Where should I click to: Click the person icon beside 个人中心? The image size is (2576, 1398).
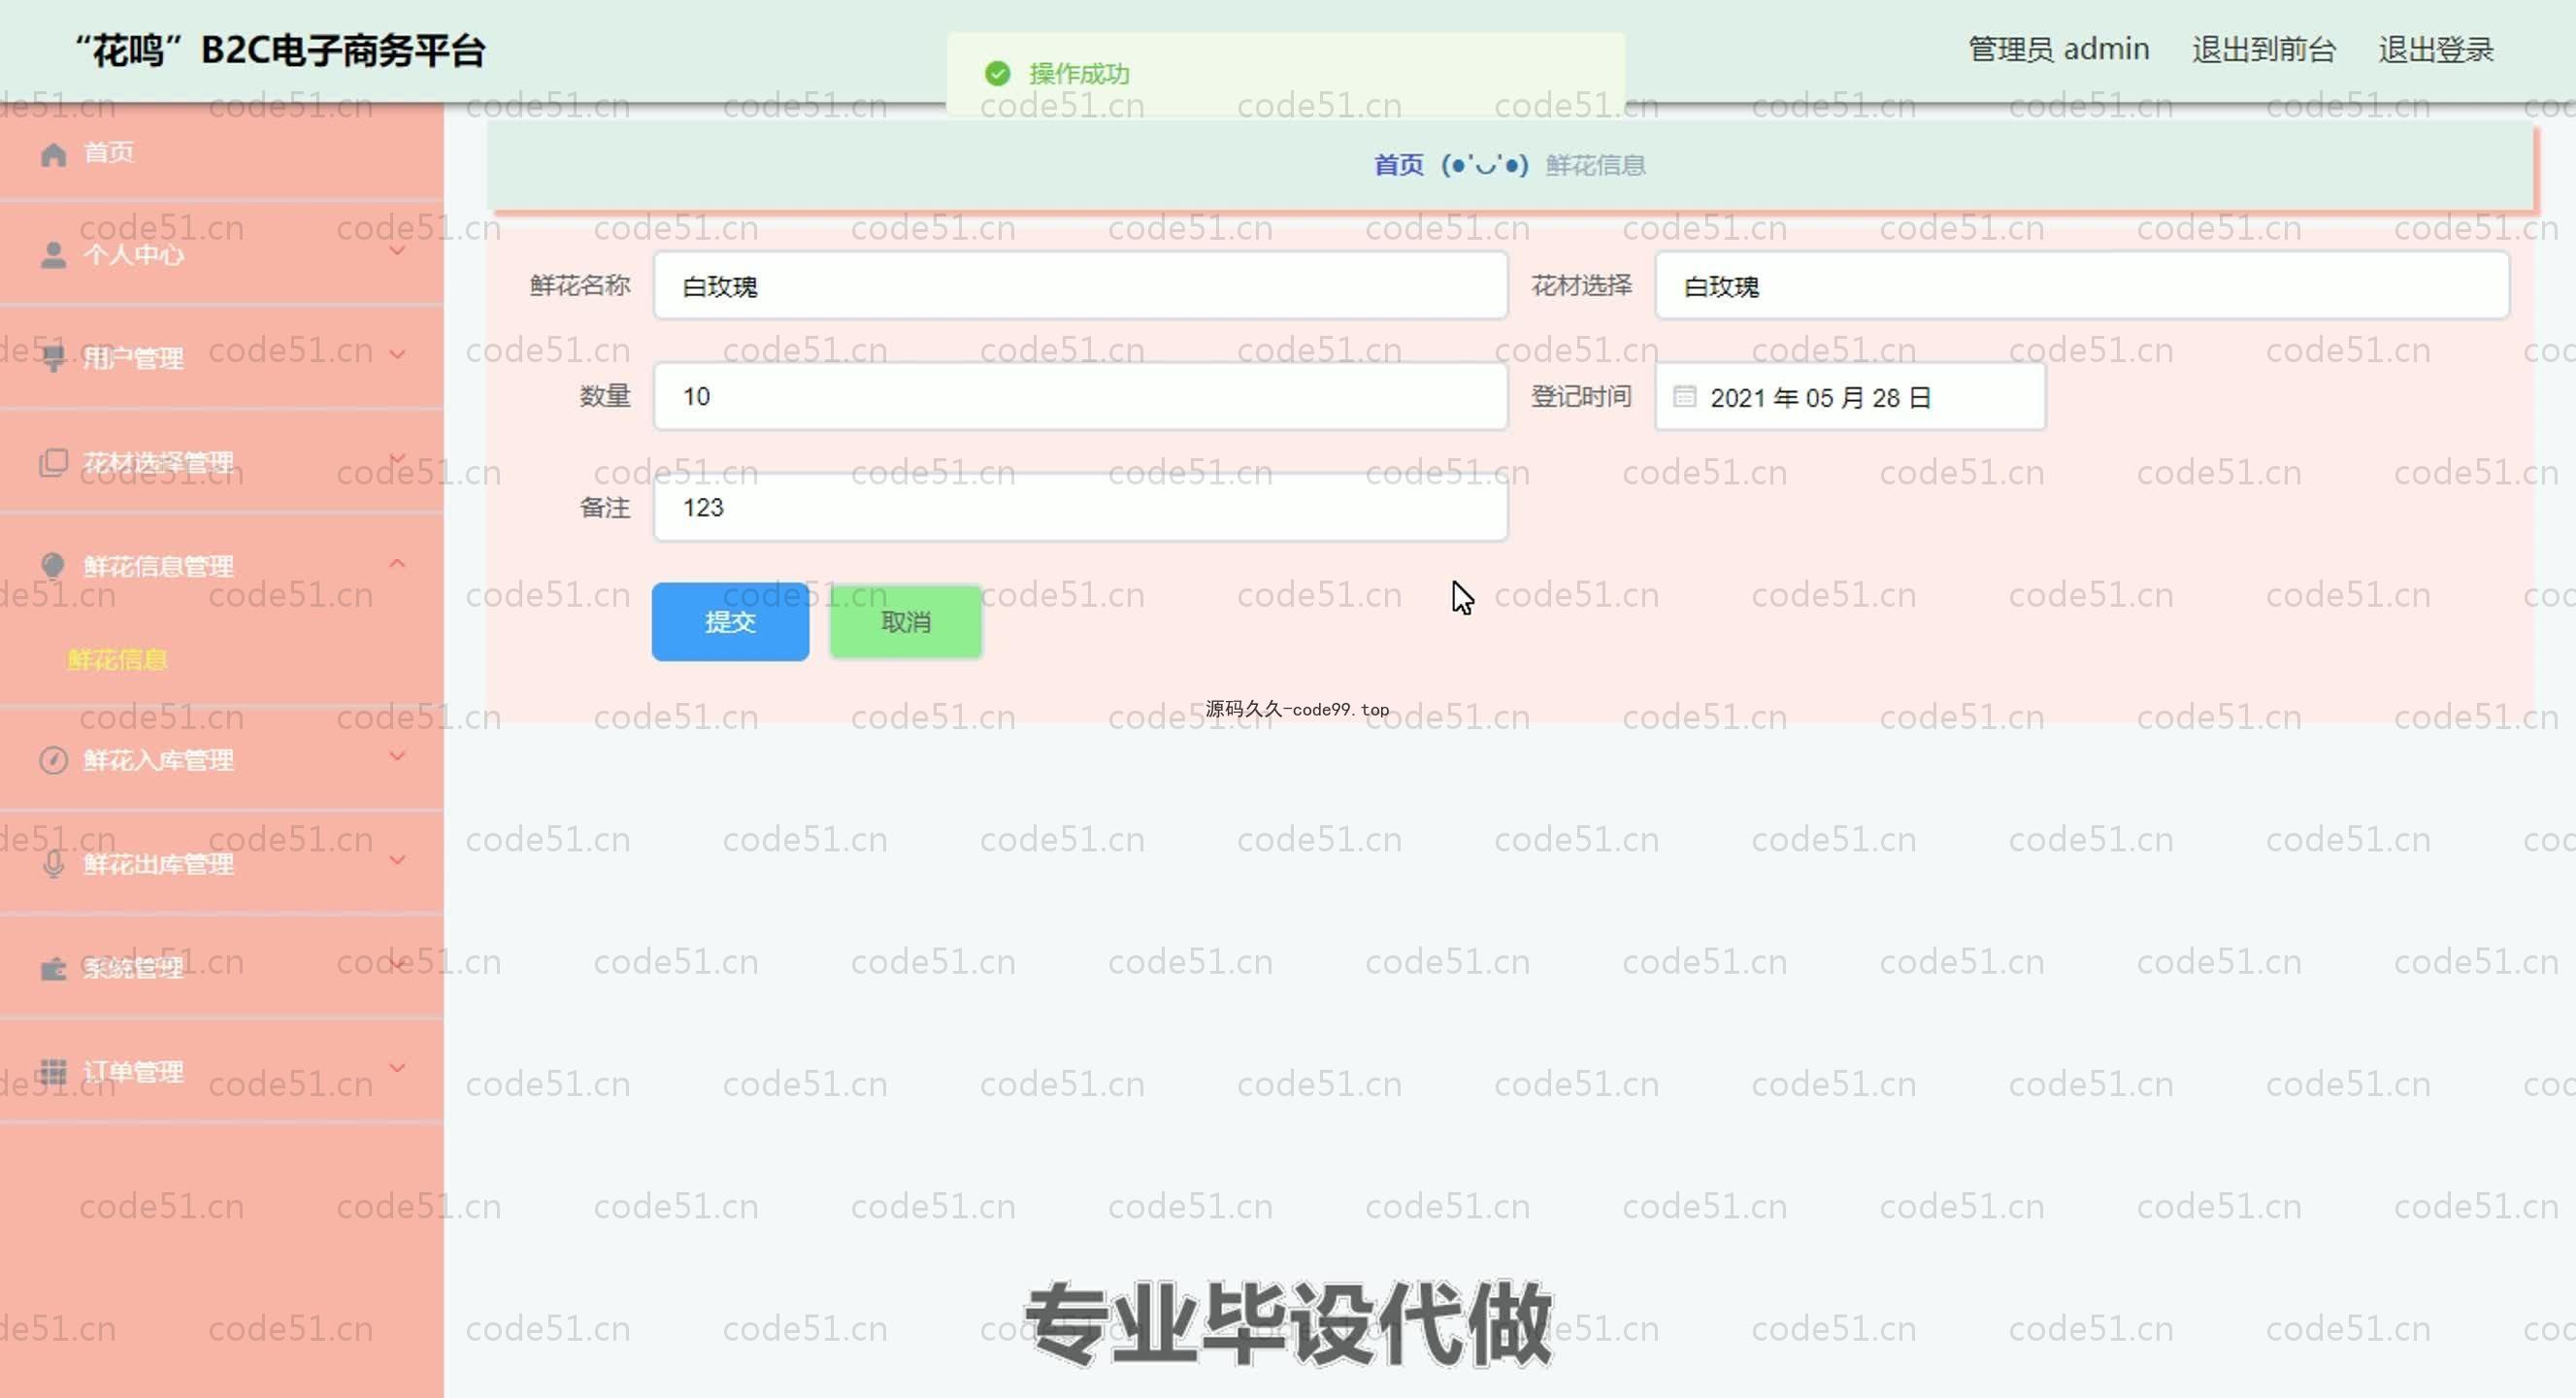click(53, 256)
